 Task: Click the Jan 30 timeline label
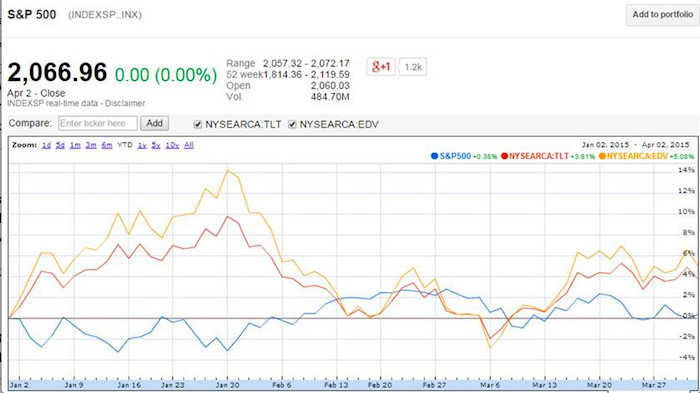228,385
